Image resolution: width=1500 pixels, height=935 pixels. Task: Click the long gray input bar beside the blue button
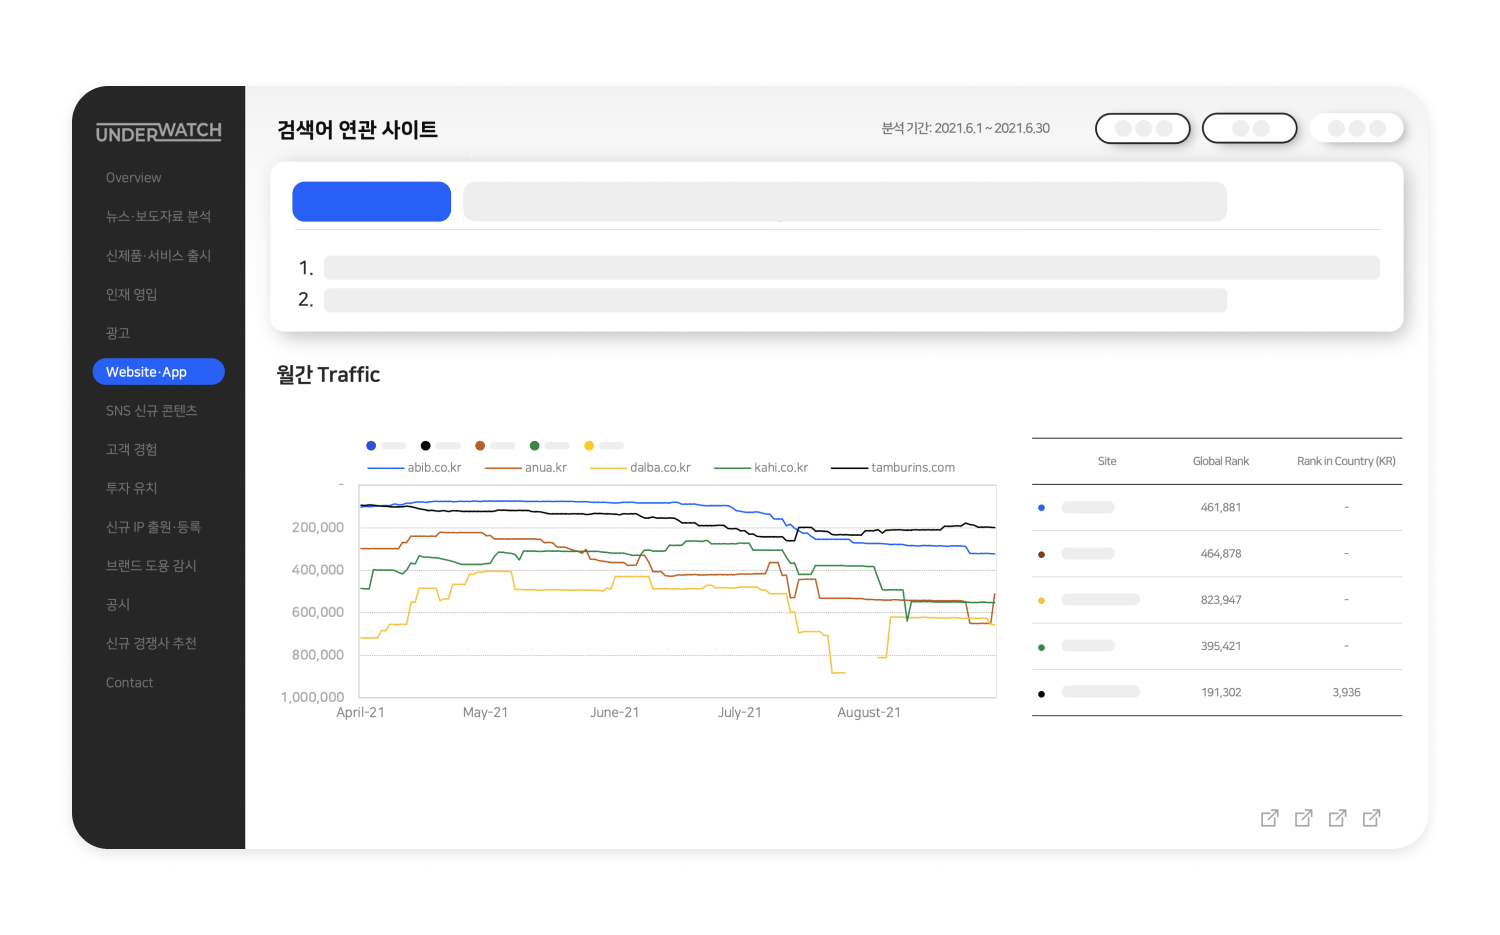(844, 202)
